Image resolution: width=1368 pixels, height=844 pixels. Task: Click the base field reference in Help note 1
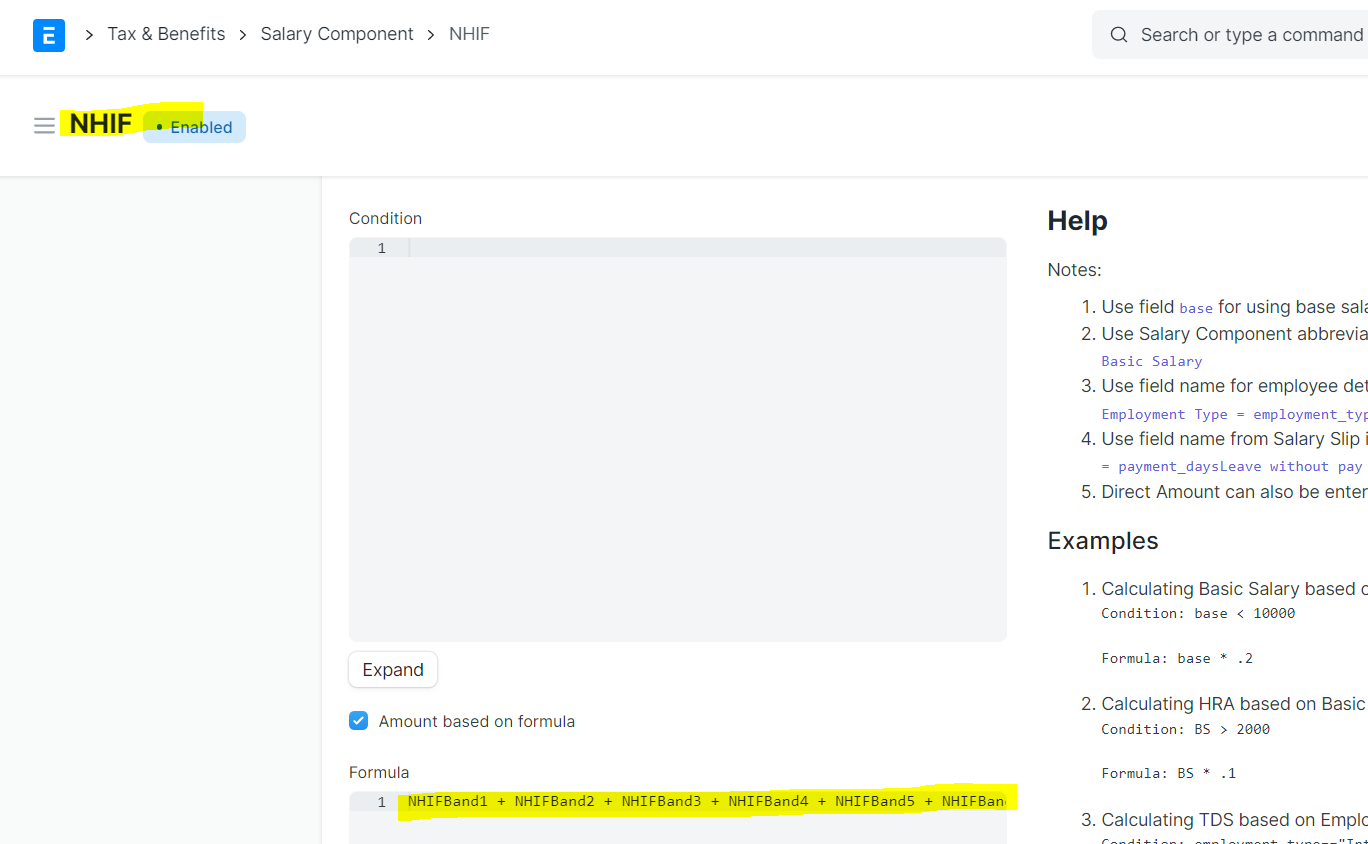coord(1196,308)
